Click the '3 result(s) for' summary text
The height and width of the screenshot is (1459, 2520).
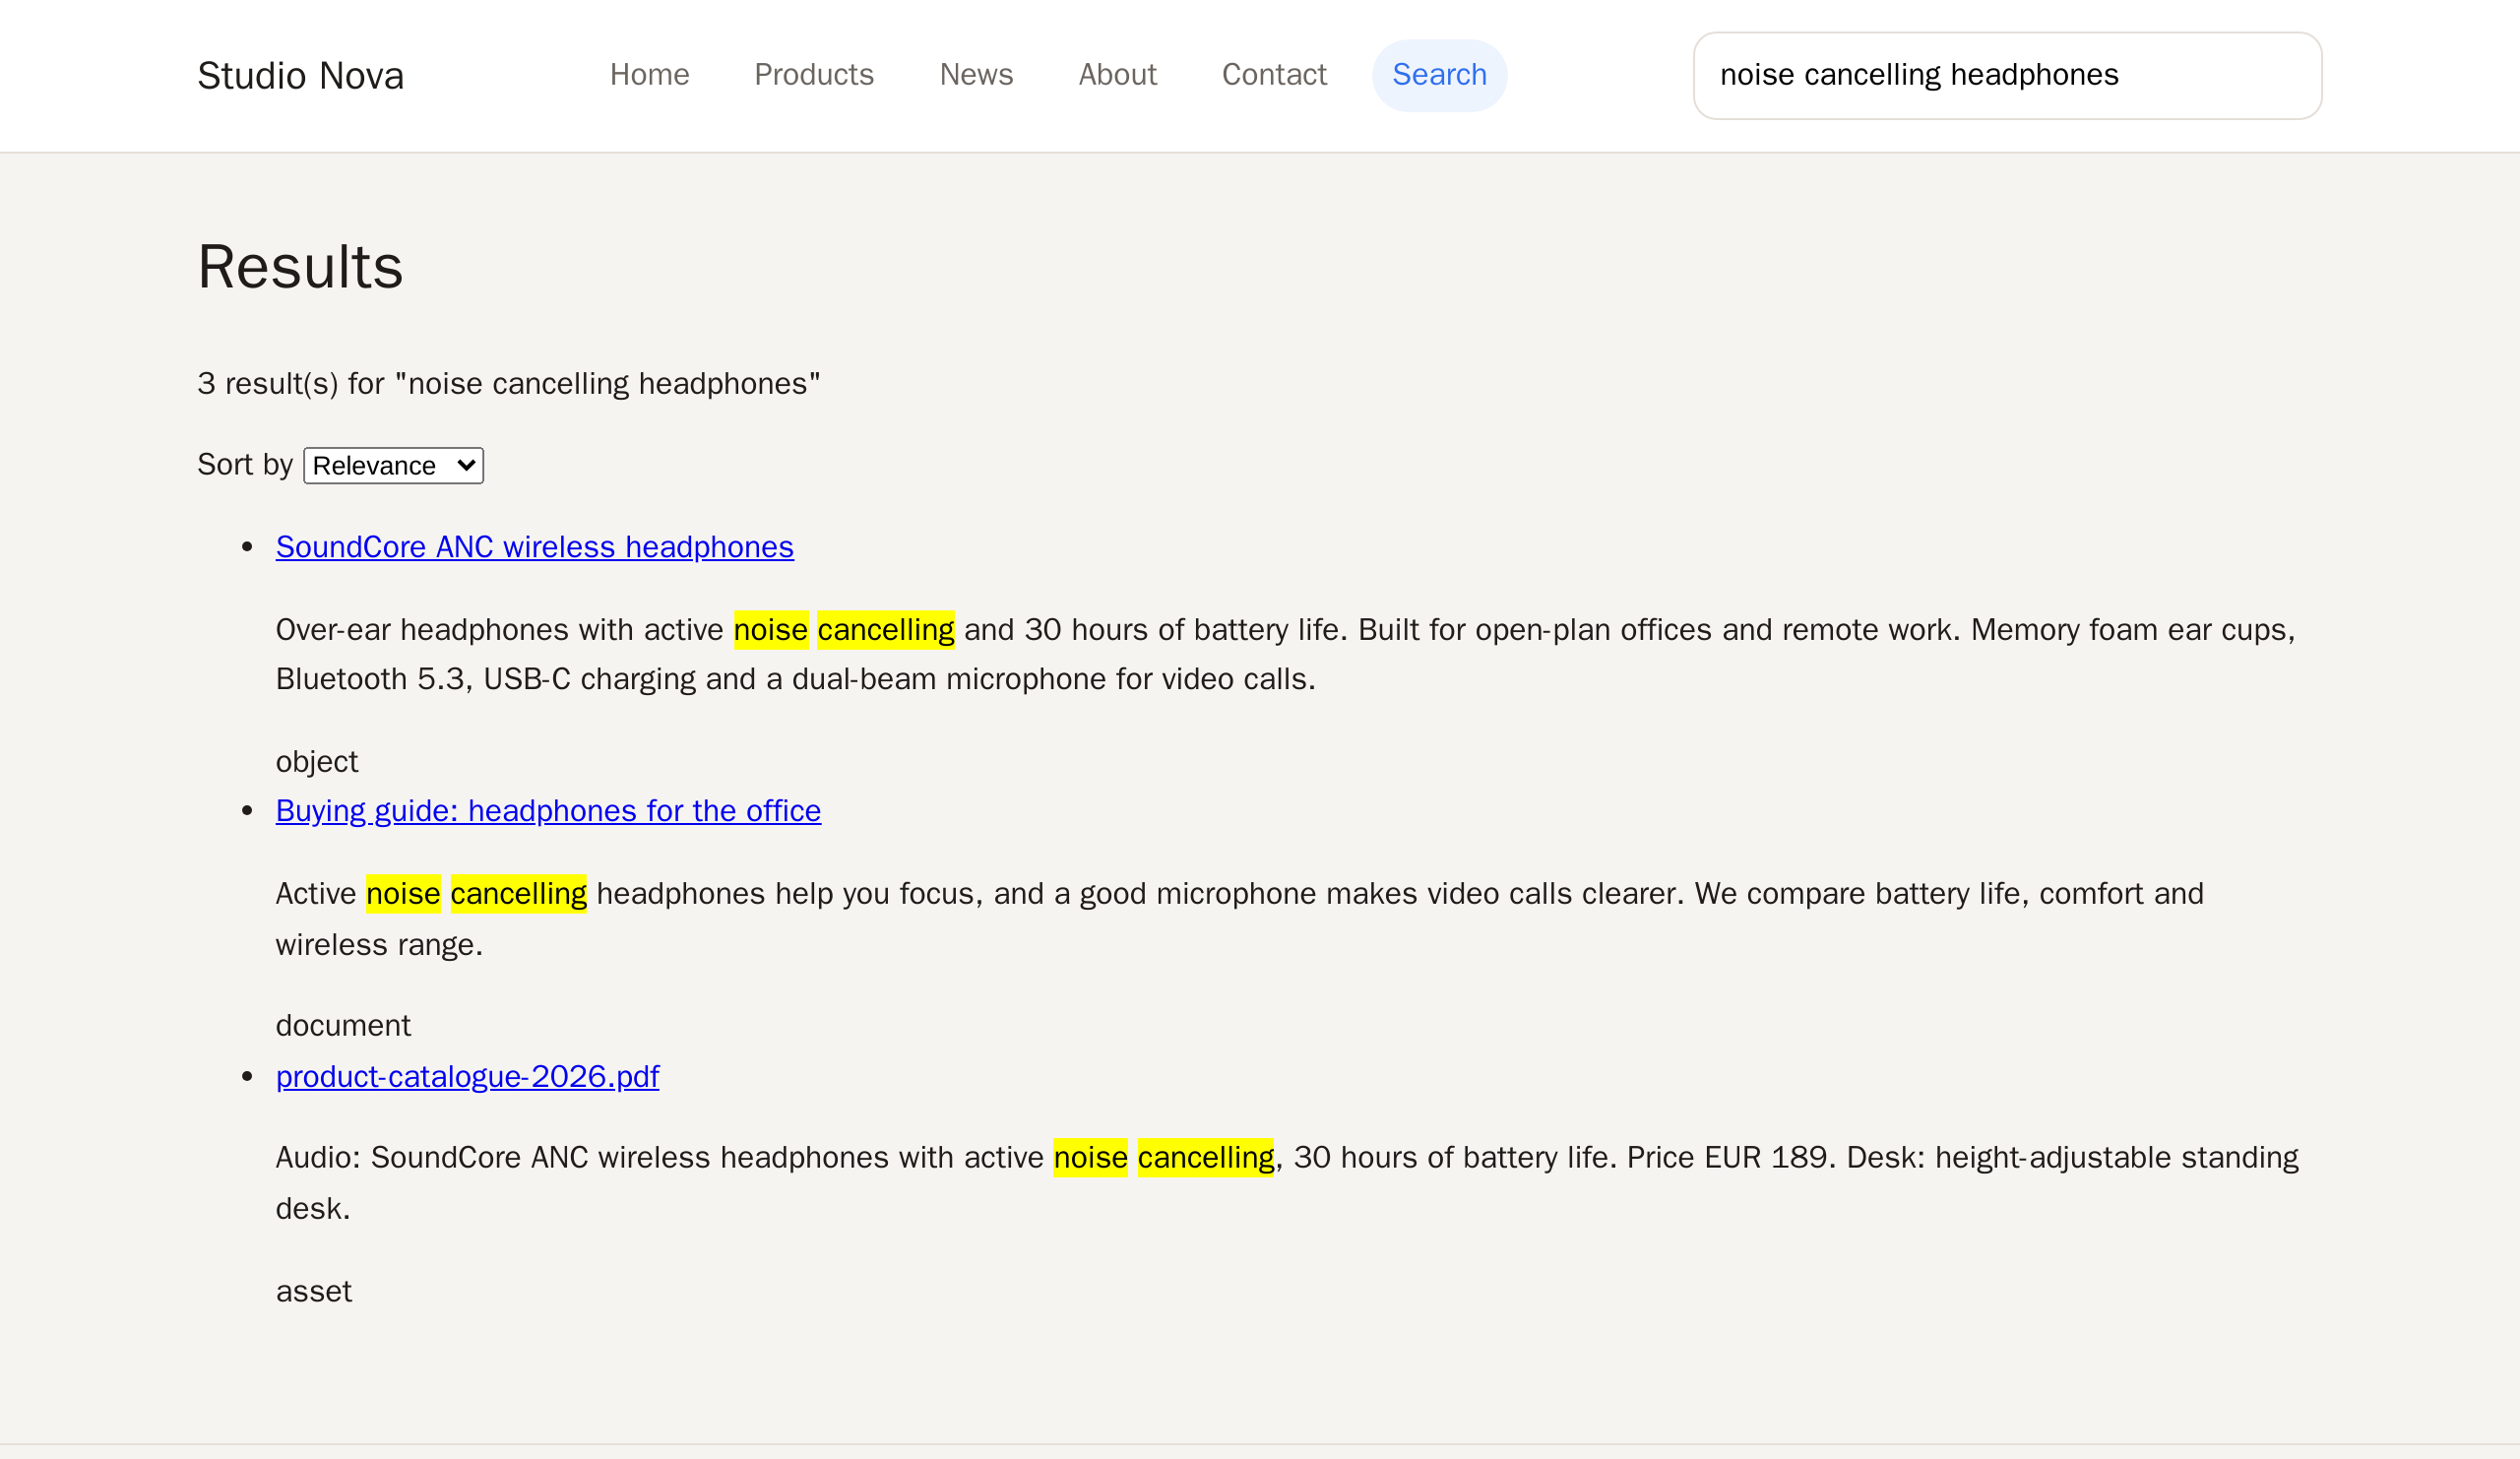click(x=508, y=384)
